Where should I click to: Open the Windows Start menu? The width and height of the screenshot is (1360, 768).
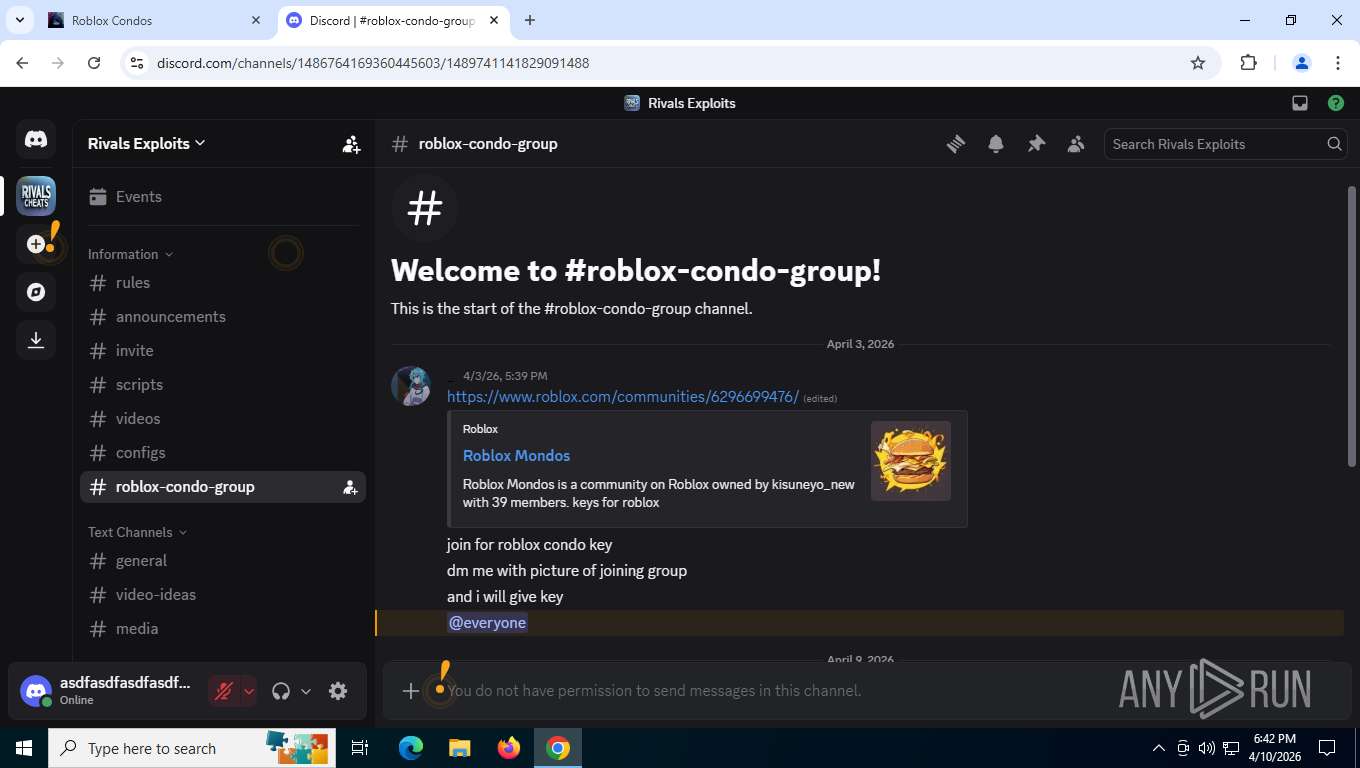click(23, 748)
